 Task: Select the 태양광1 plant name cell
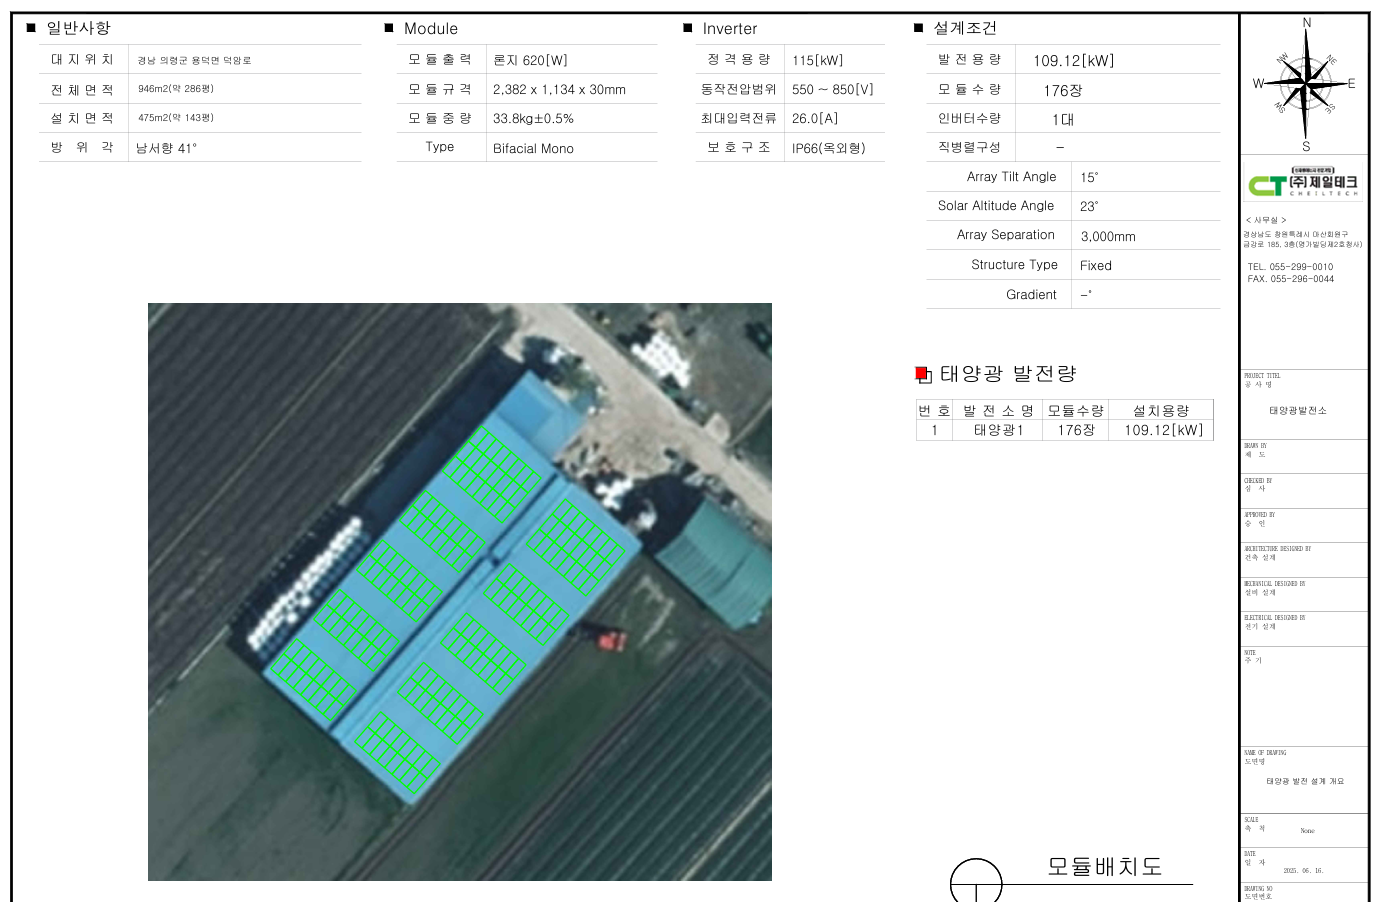998,430
